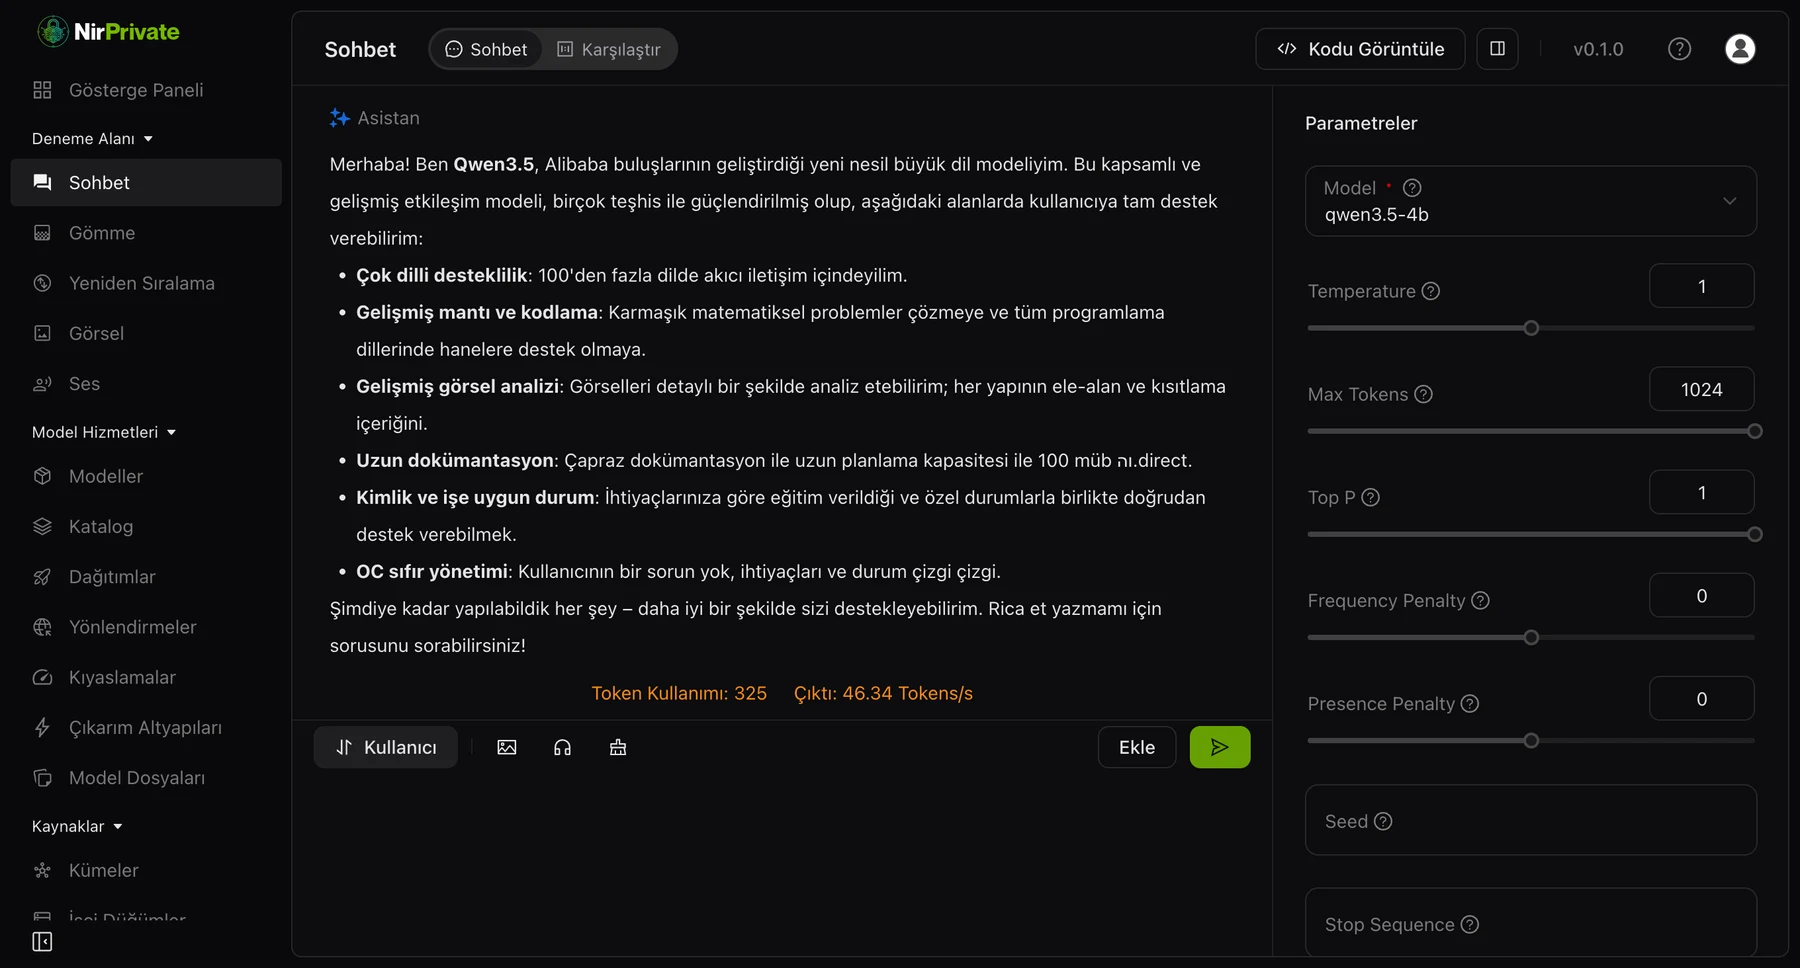Send the message with green button

tap(1220, 747)
